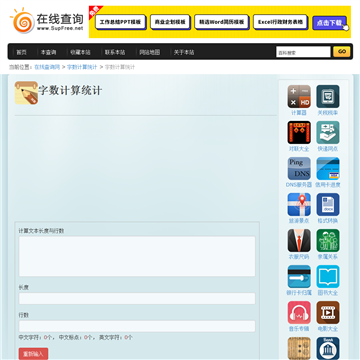
Task: Open the 旅游景点 map pin icon
Action: tap(299, 204)
